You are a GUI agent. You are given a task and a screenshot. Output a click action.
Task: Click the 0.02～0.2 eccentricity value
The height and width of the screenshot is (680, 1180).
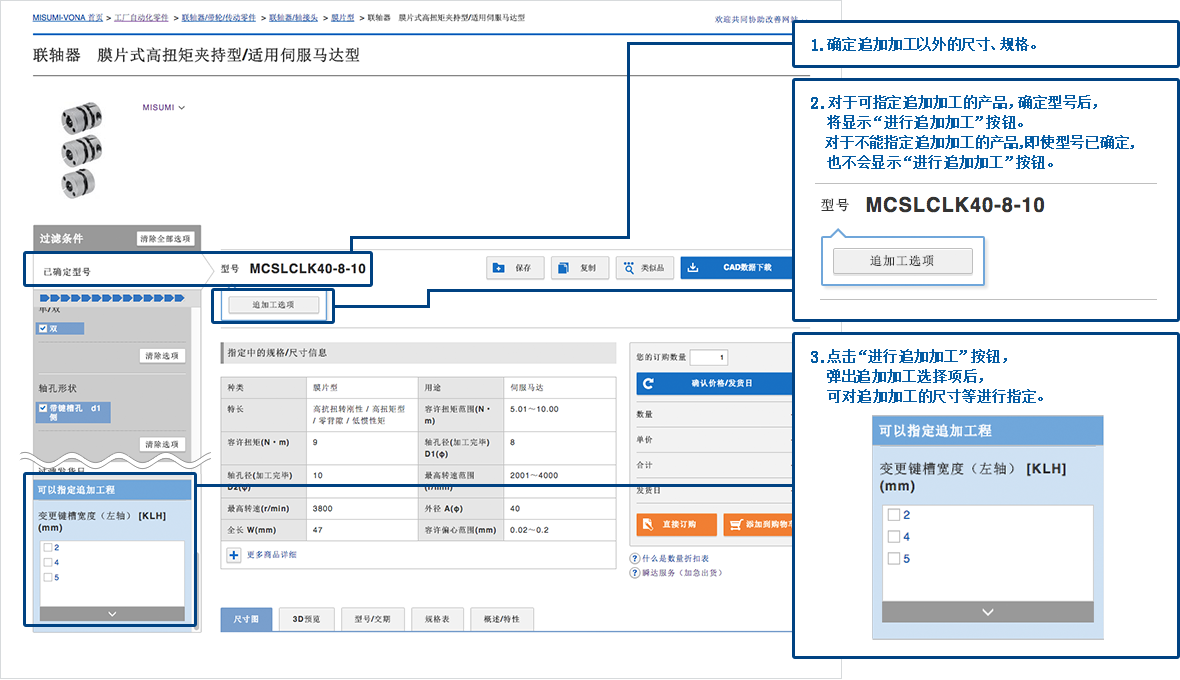coord(529,530)
